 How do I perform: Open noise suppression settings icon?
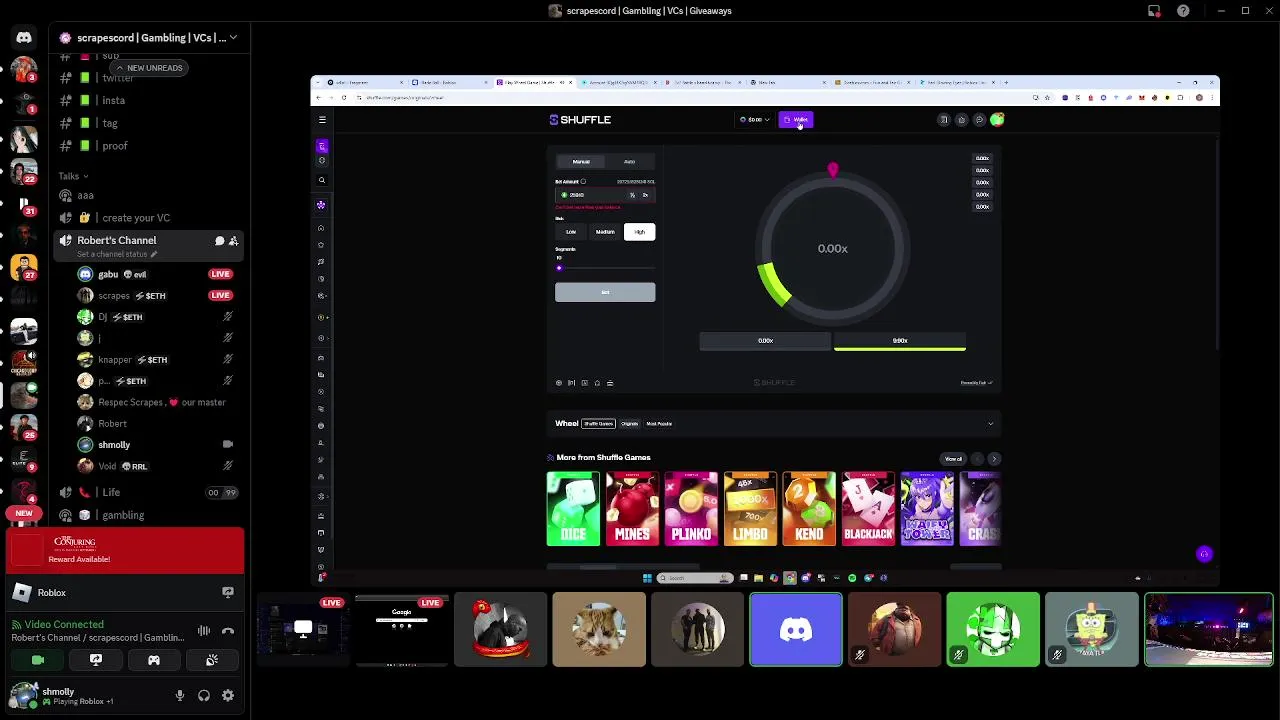tap(204, 631)
